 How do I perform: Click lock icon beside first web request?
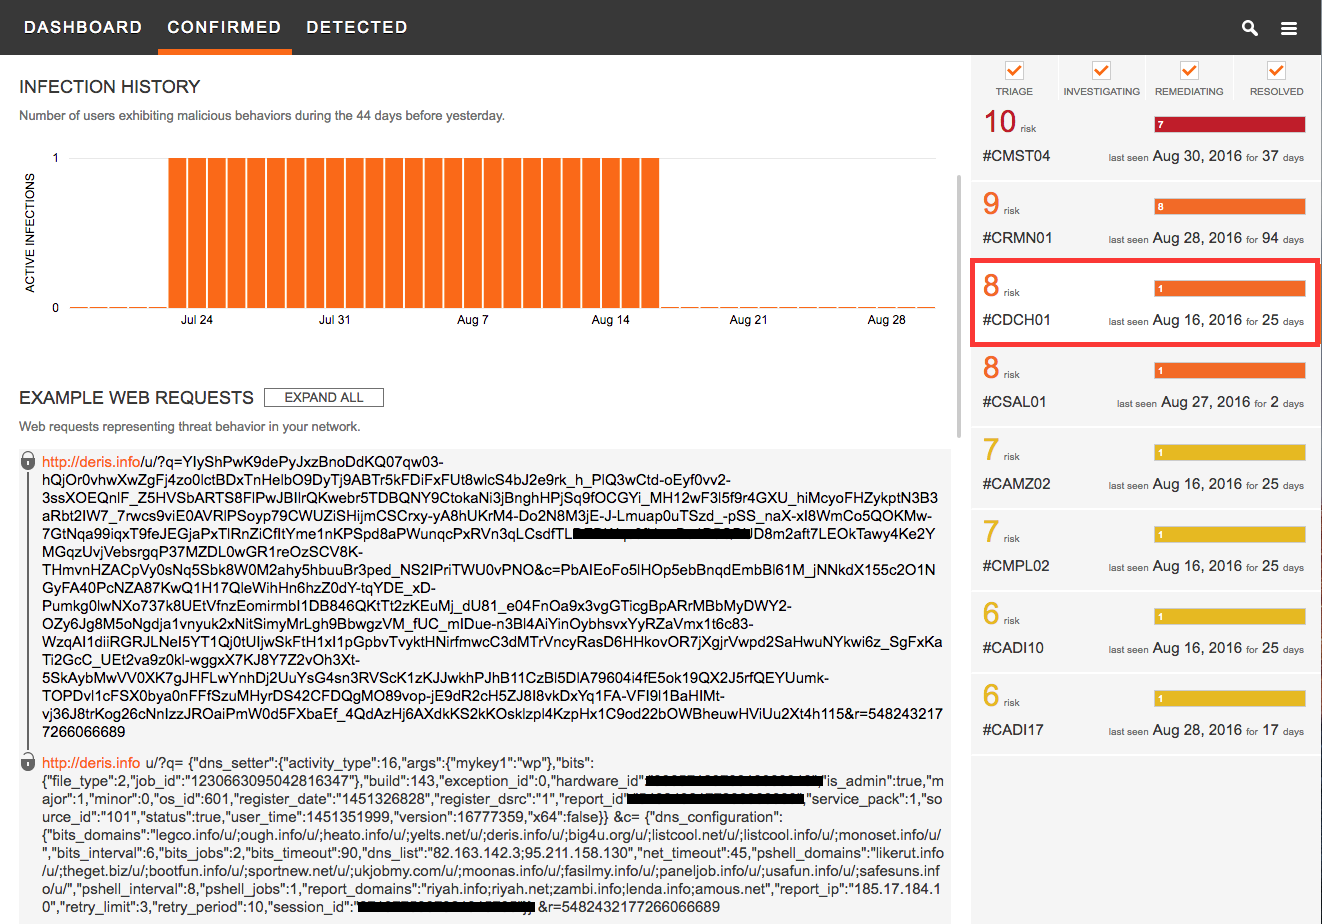click(28, 461)
